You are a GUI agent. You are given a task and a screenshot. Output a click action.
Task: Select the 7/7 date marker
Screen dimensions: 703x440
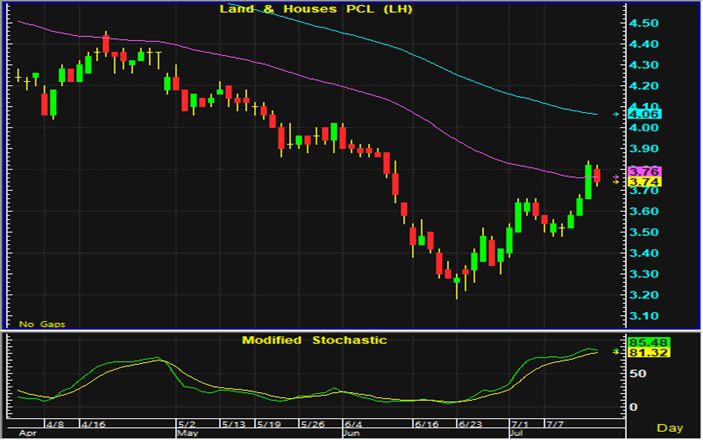pyautogui.click(x=557, y=424)
